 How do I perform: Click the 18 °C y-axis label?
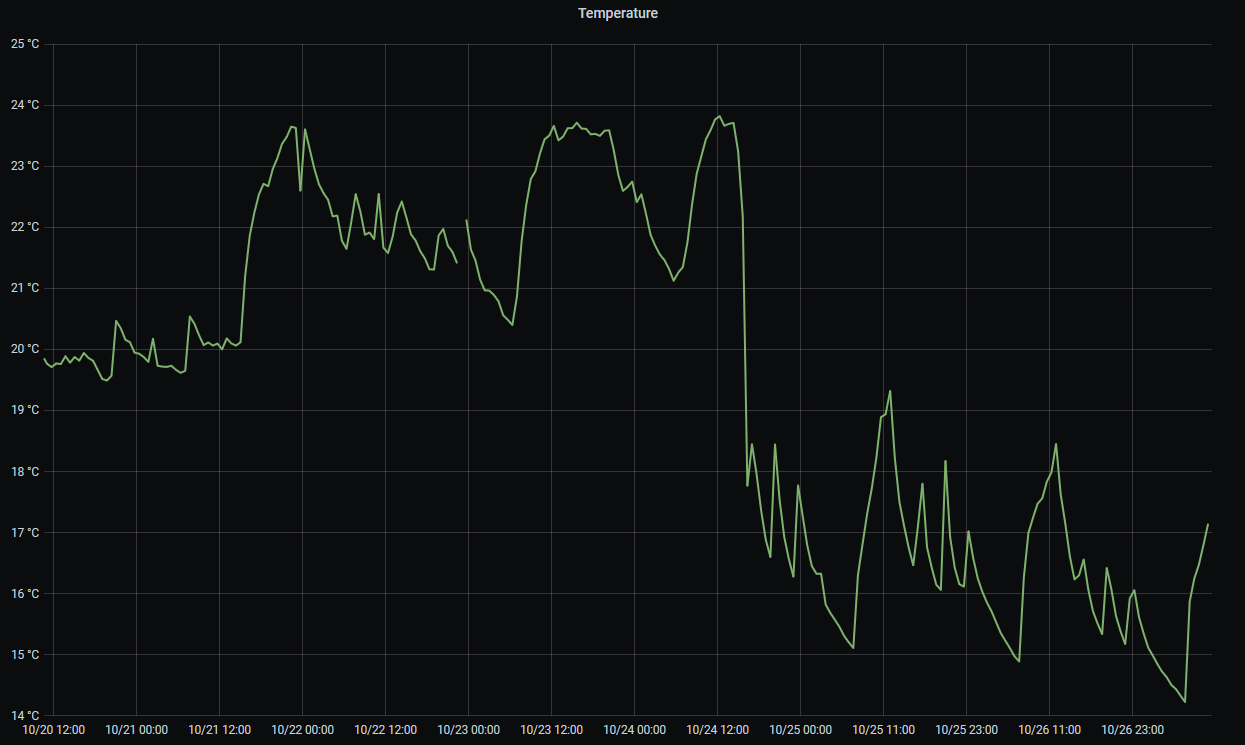coord(25,471)
